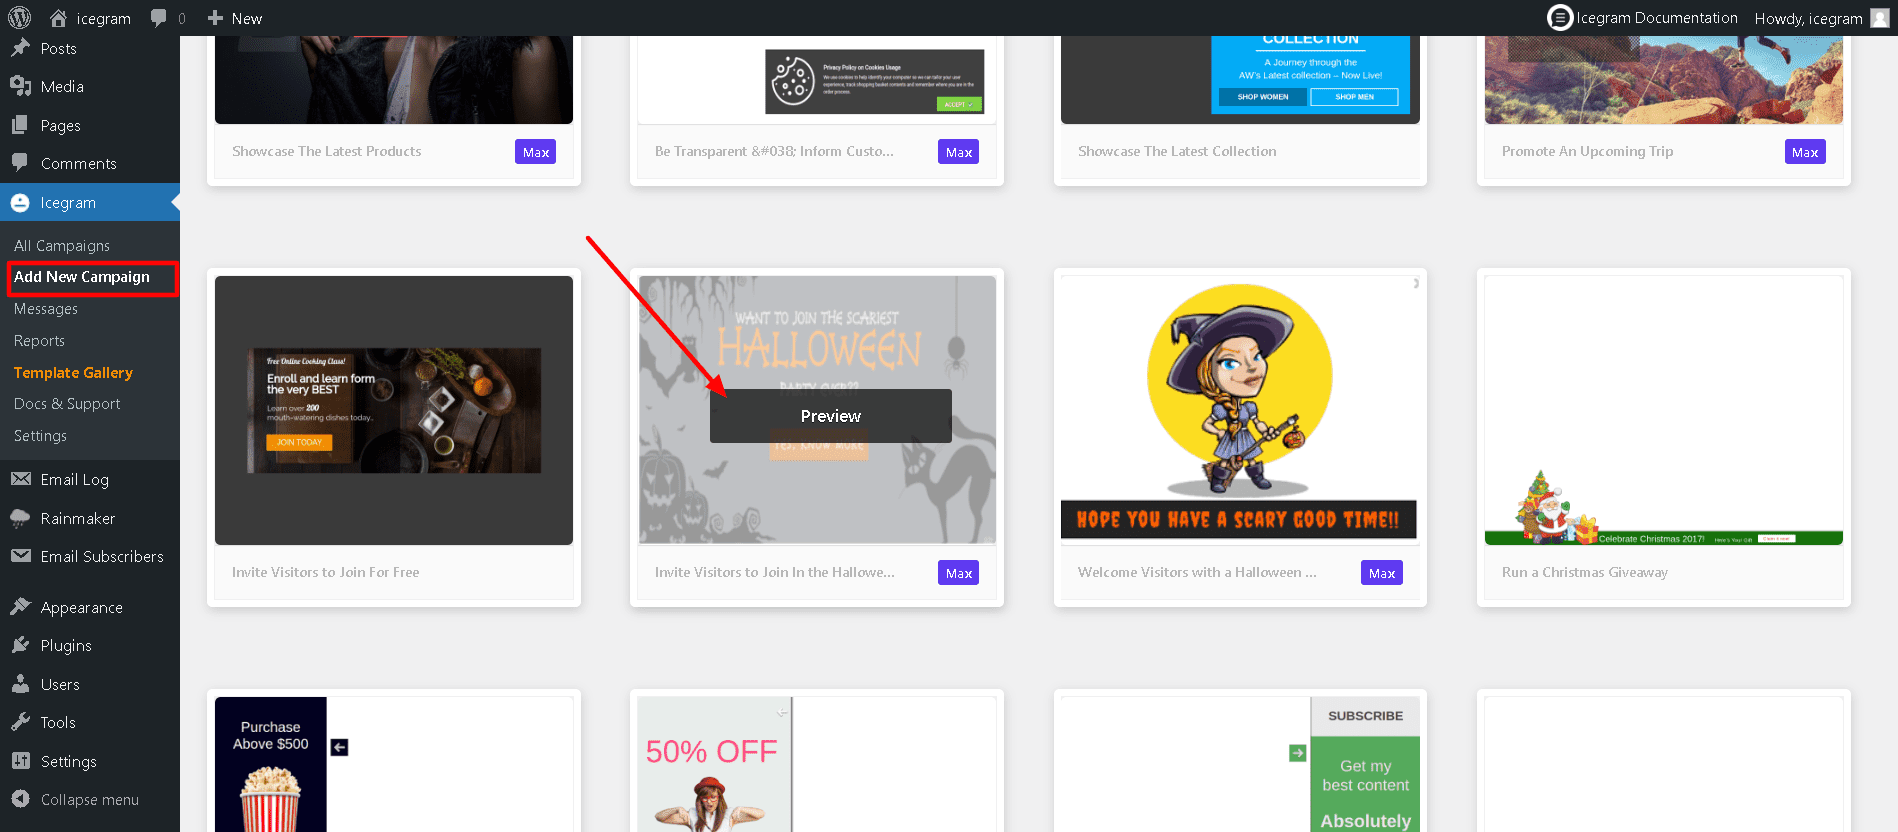Click Max badge on Showcase Latest Products
The height and width of the screenshot is (832, 1898).
[x=536, y=152]
